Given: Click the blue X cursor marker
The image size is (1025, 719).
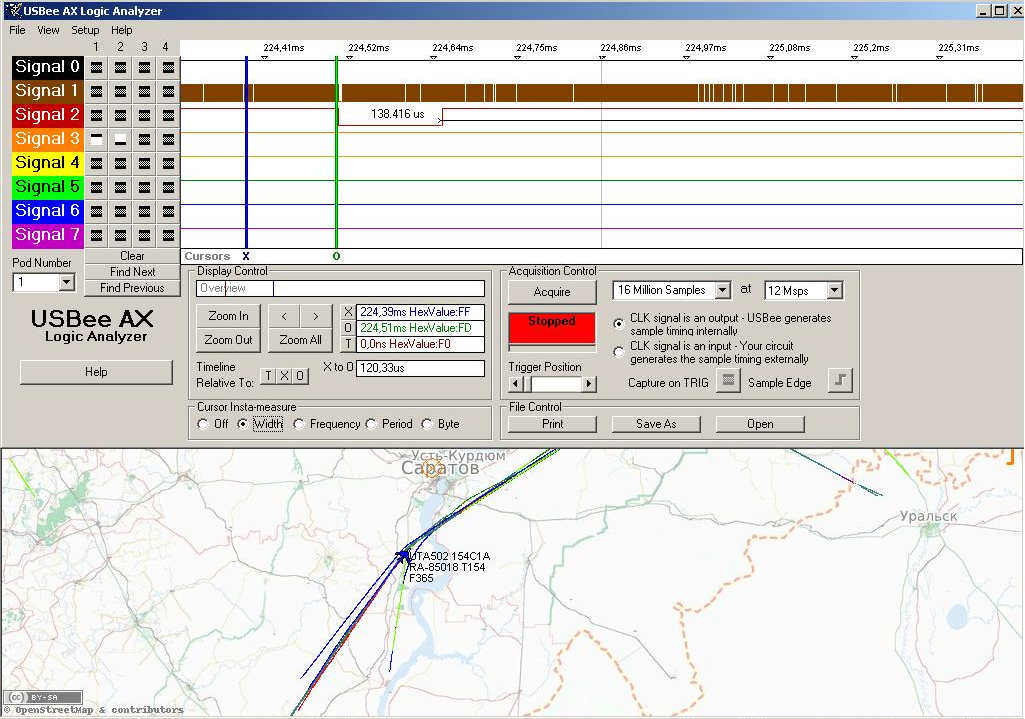Looking at the screenshot, I should pyautogui.click(x=246, y=256).
